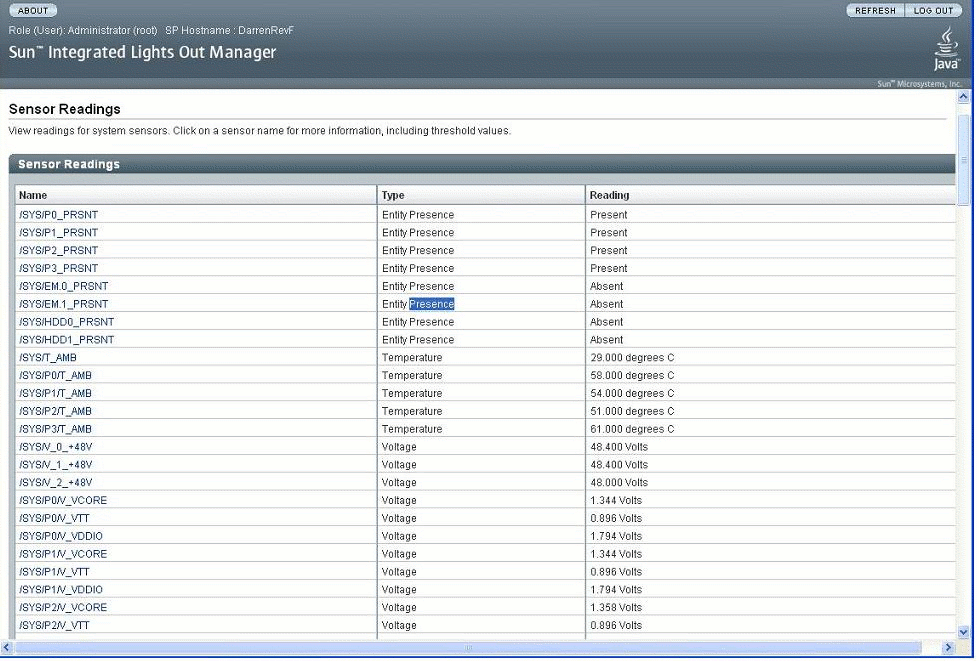The image size is (979, 661).
Task: Open sensor /SYS/P1_PRSNT
Action: tap(58, 233)
